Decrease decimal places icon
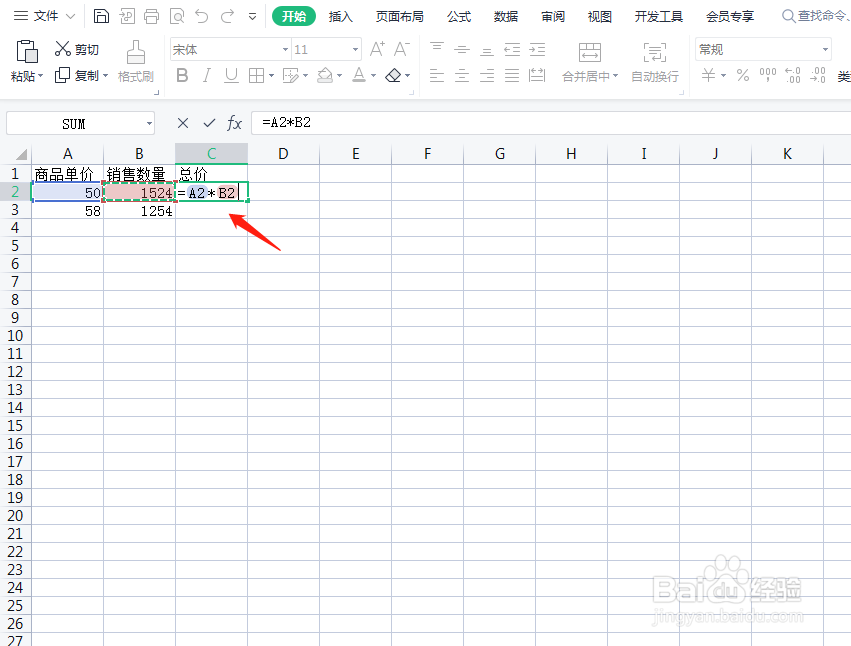Image resolution: width=851 pixels, height=646 pixels. (x=817, y=75)
